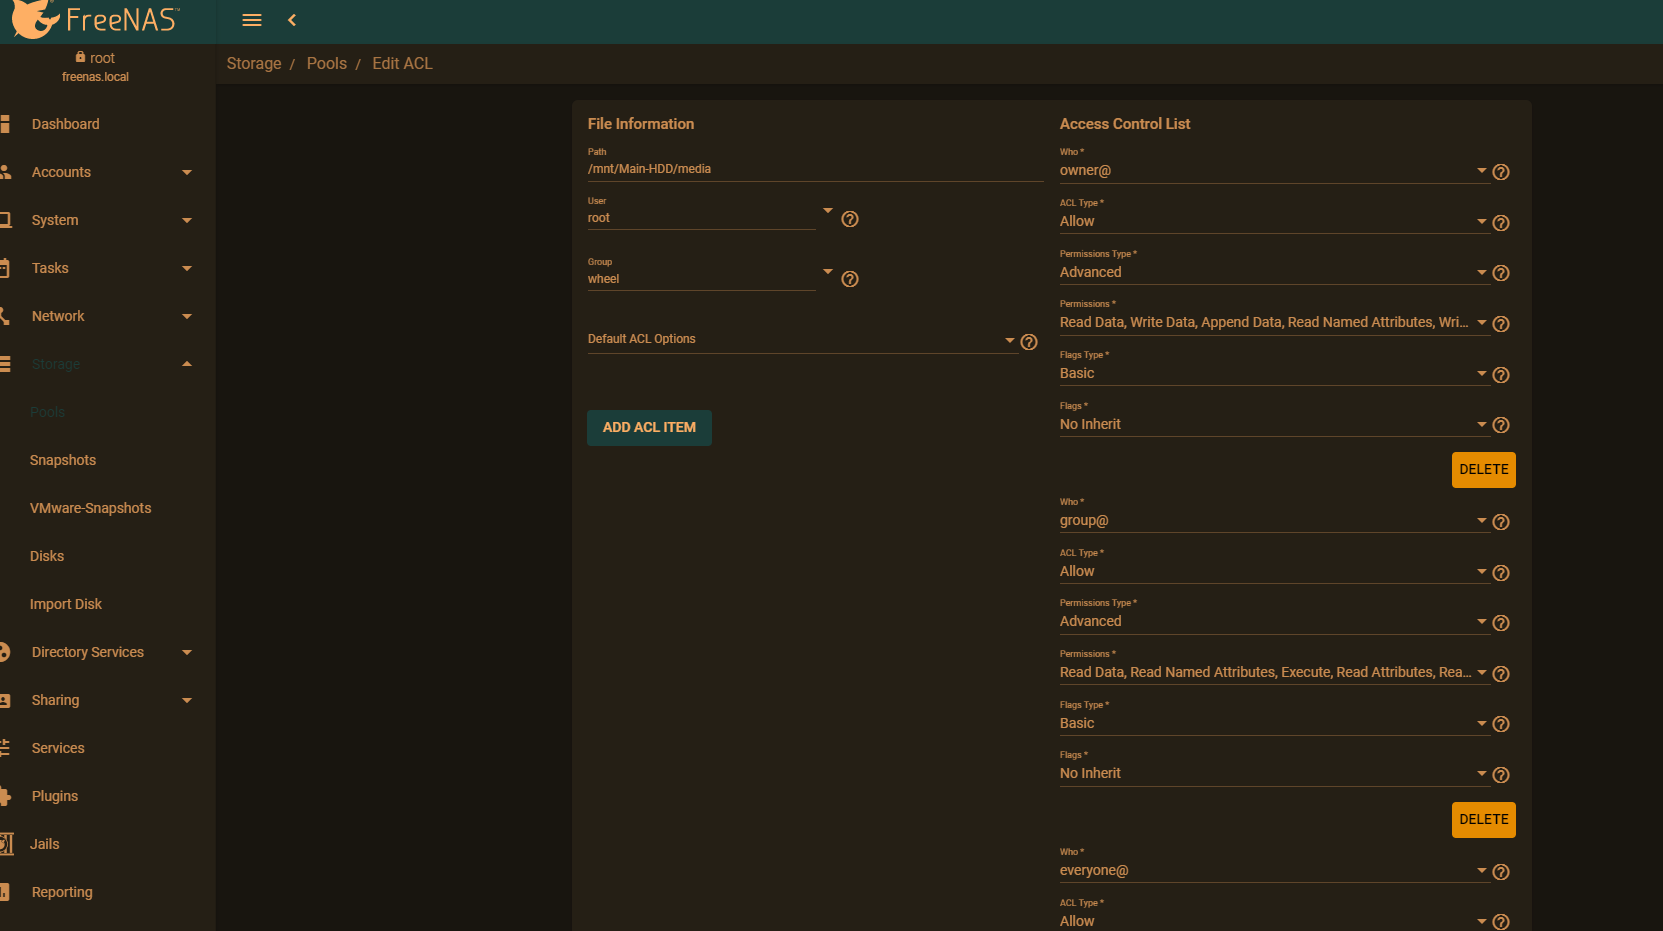This screenshot has width=1663, height=931.
Task: Open help for owner@ Permissions list
Action: 1501,324
